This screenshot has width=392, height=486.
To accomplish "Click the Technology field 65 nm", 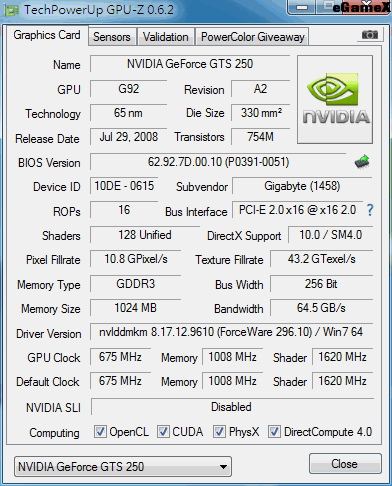I will pos(128,113).
